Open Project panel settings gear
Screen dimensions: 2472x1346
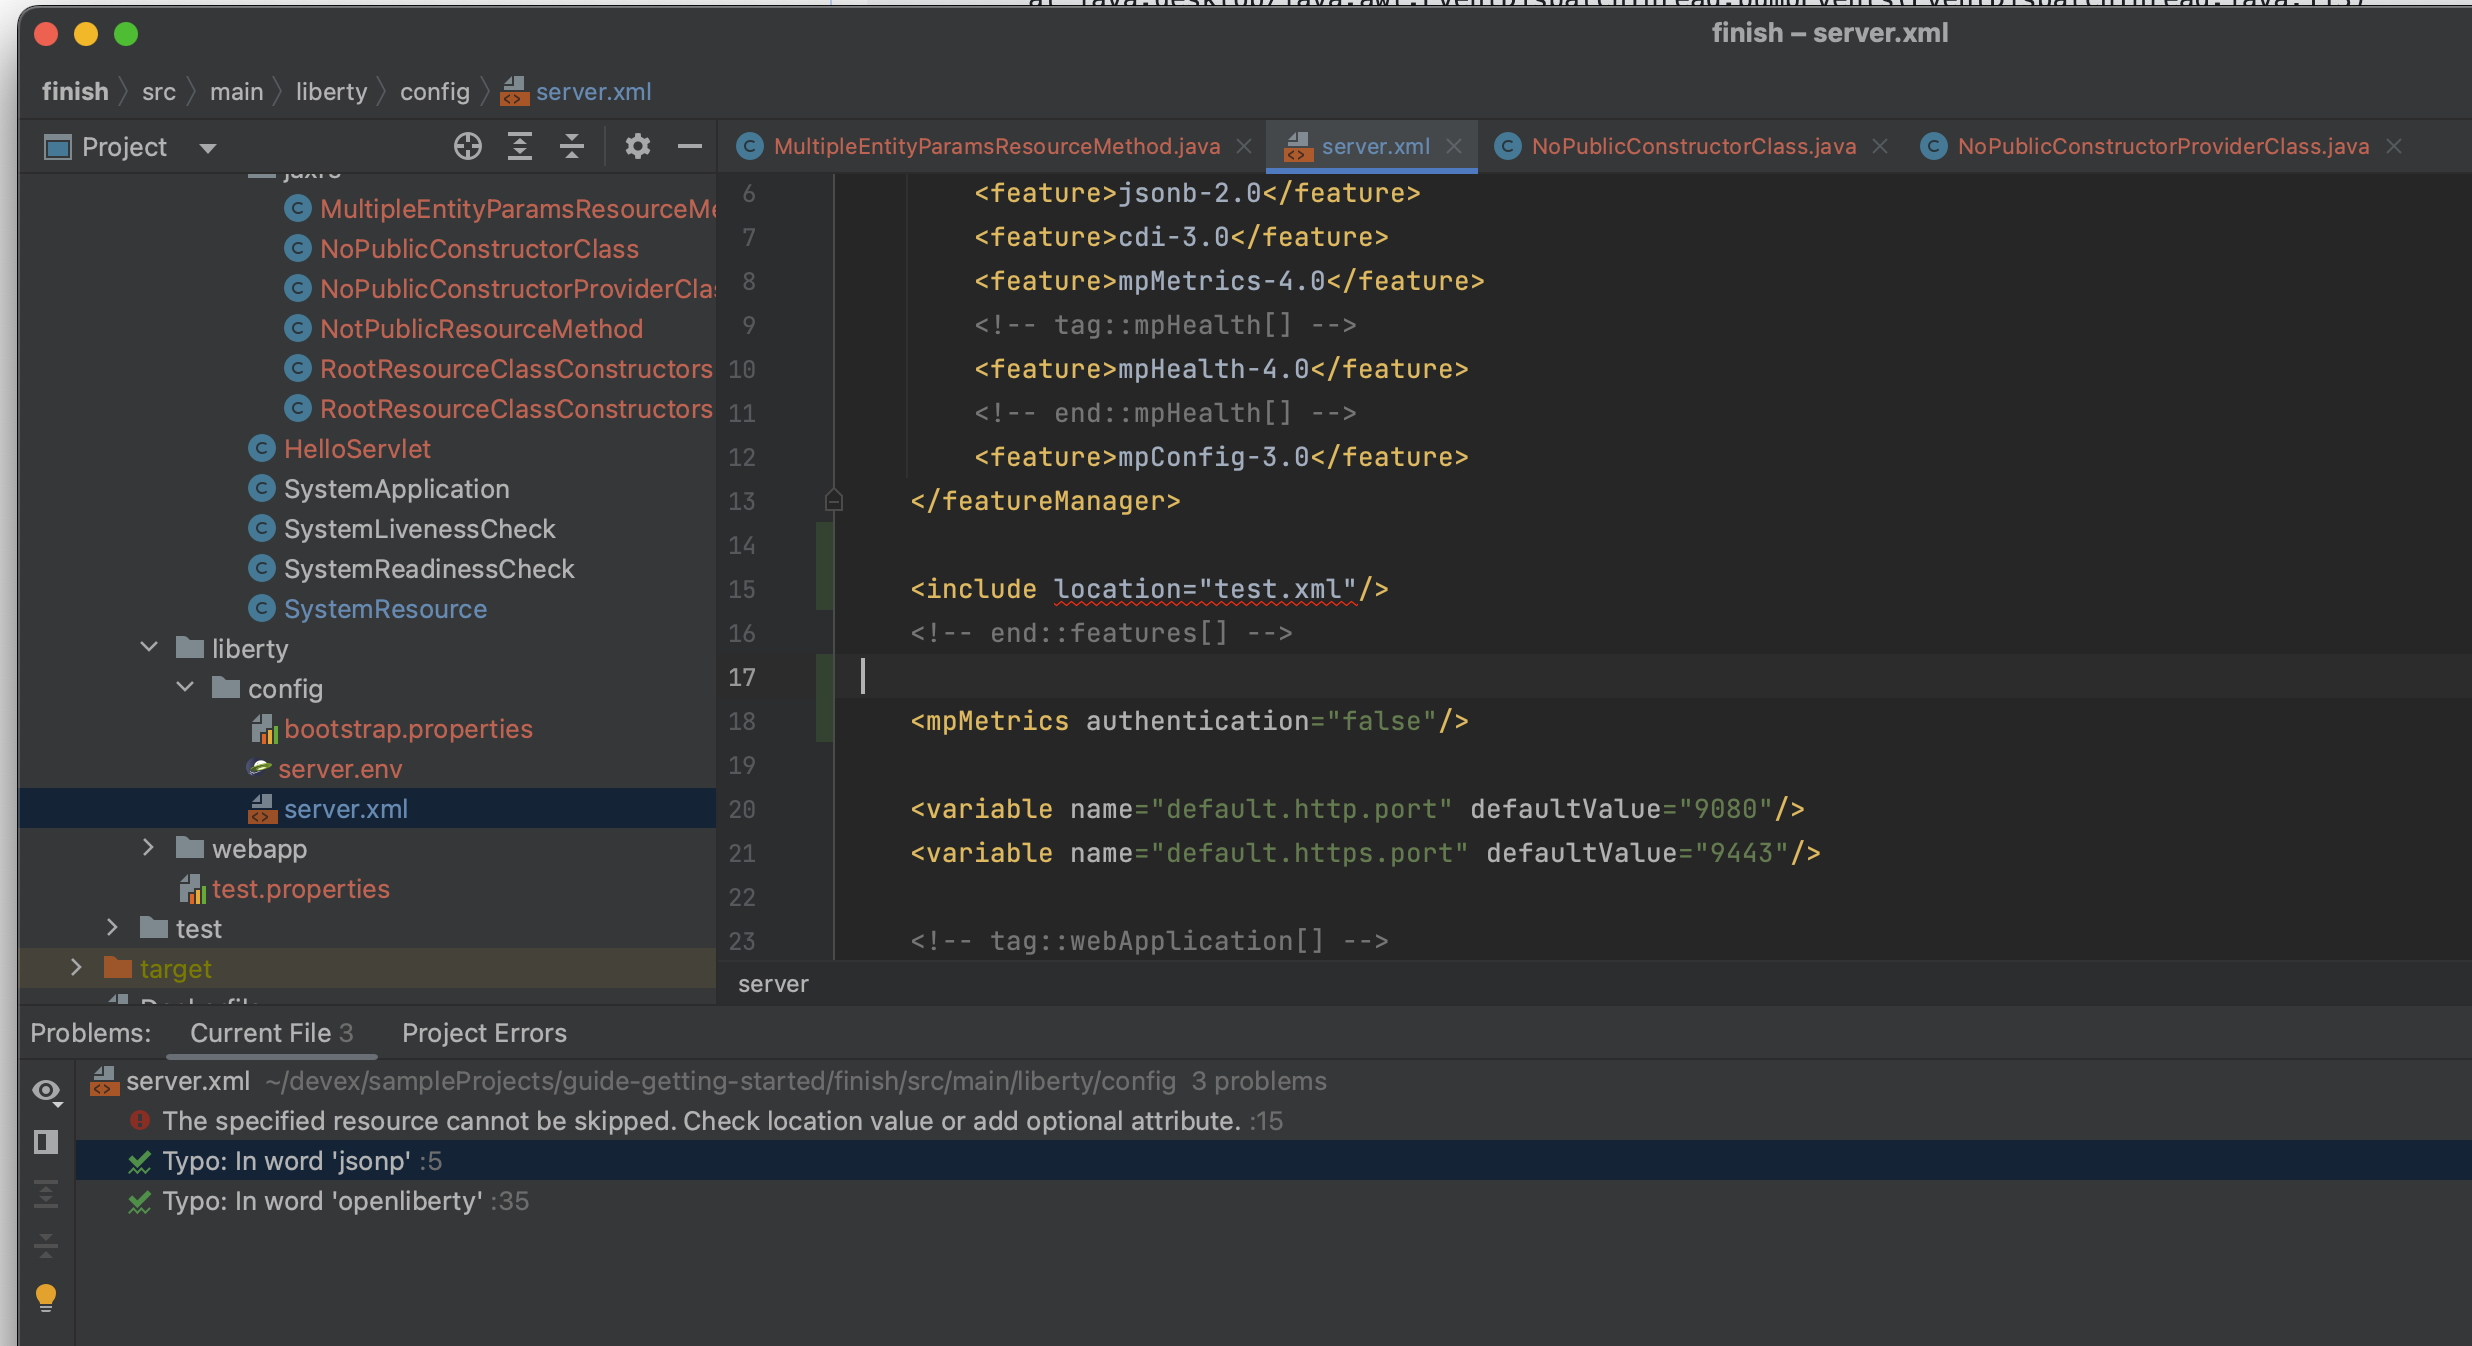(x=637, y=147)
